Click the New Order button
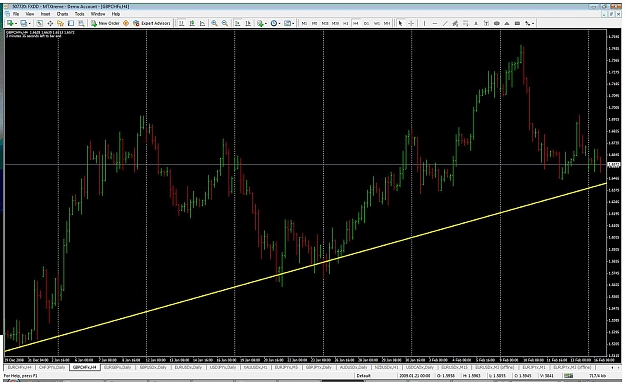625x382 pixels. pos(105,23)
